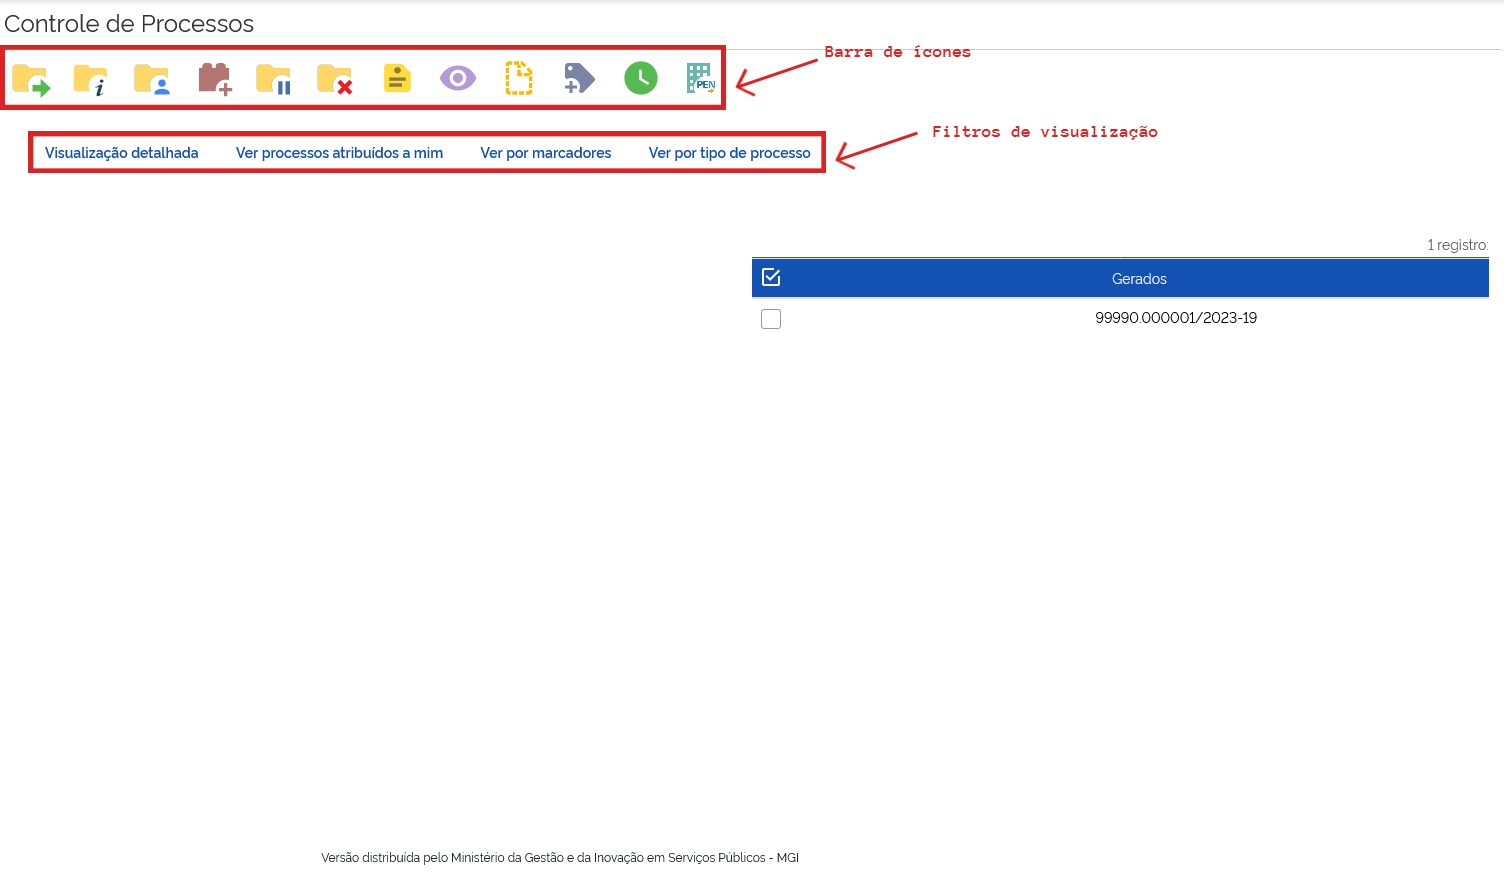This screenshot has width=1504, height=875.
Task: Click the include in block icon
Action: click(x=215, y=79)
